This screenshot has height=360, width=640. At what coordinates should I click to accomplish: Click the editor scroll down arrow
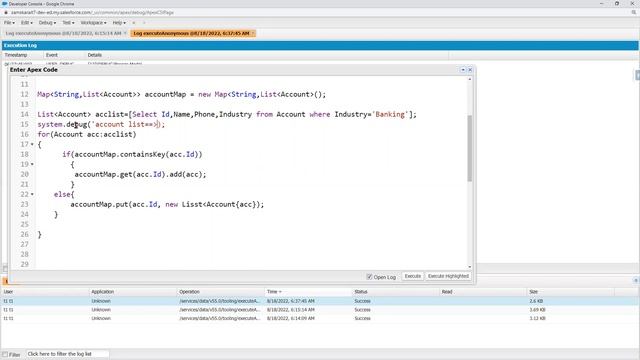click(x=470, y=267)
